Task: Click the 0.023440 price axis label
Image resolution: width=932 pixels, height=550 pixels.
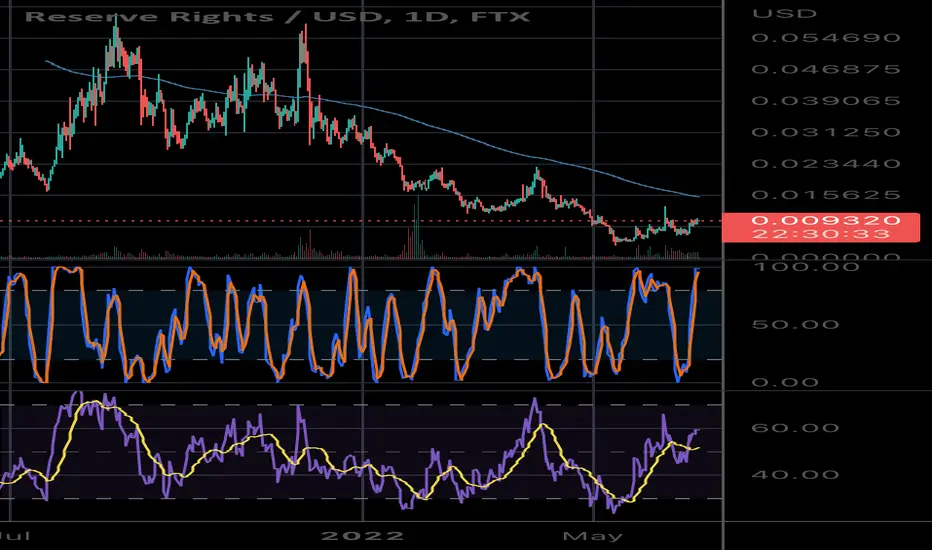Action: point(826,164)
